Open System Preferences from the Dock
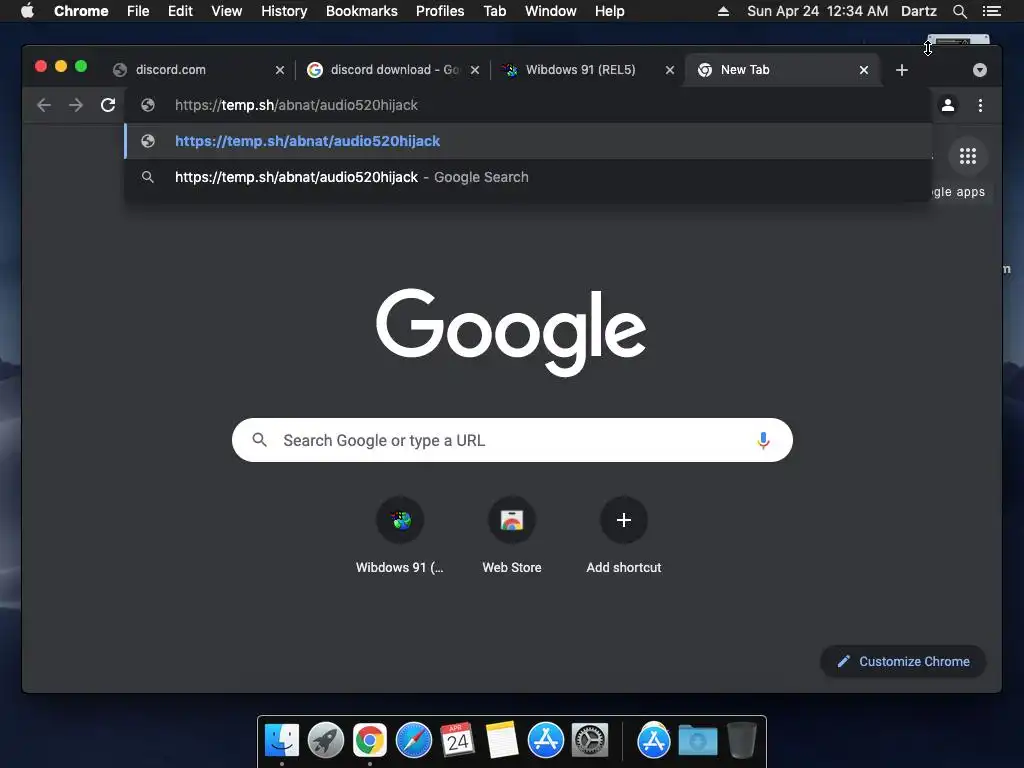1024x768 pixels. pos(590,741)
